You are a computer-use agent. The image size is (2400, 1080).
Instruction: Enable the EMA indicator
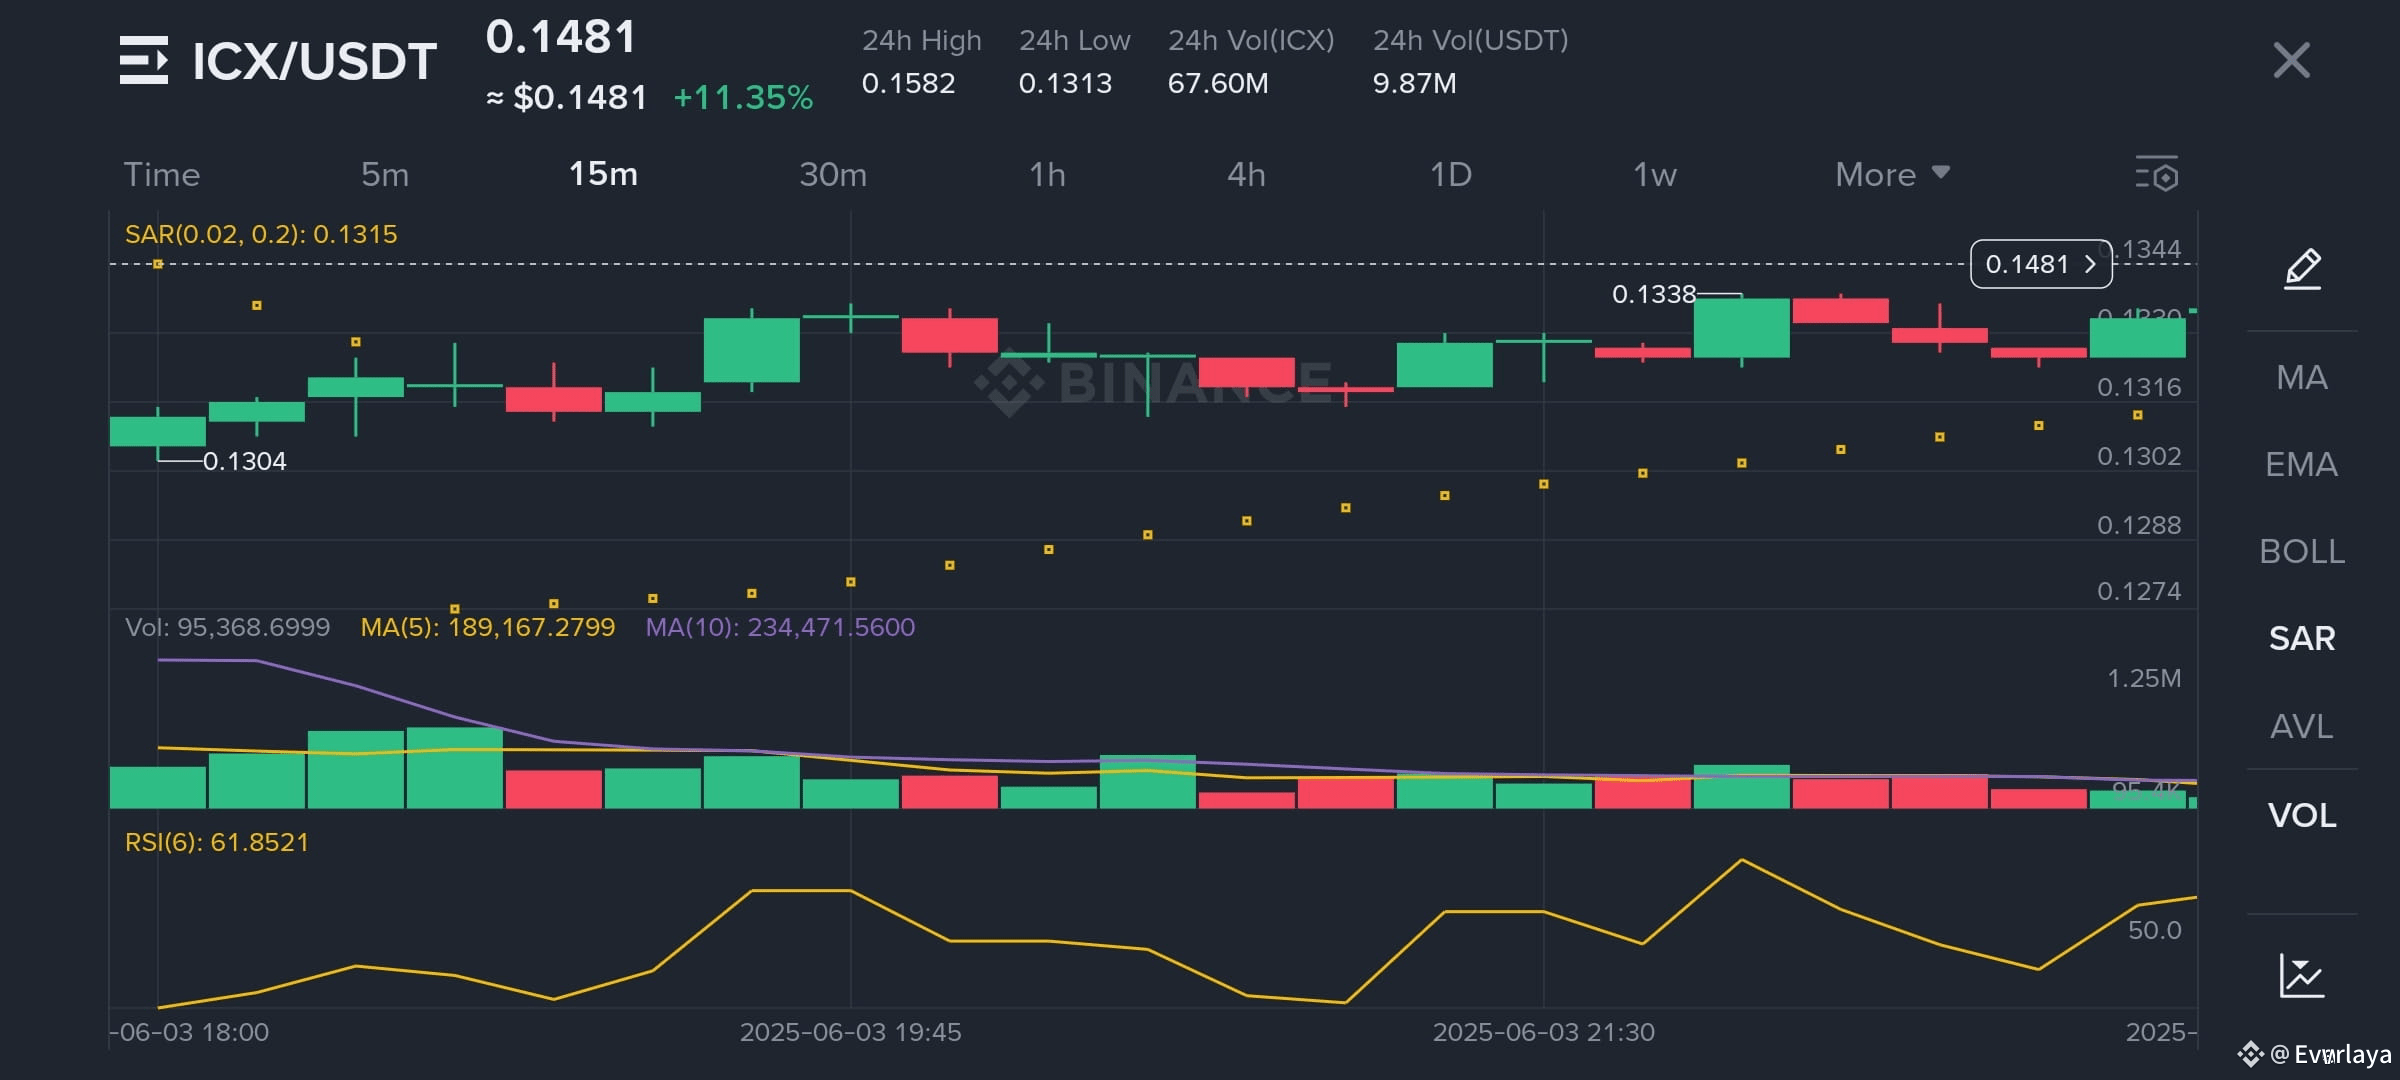(2301, 464)
